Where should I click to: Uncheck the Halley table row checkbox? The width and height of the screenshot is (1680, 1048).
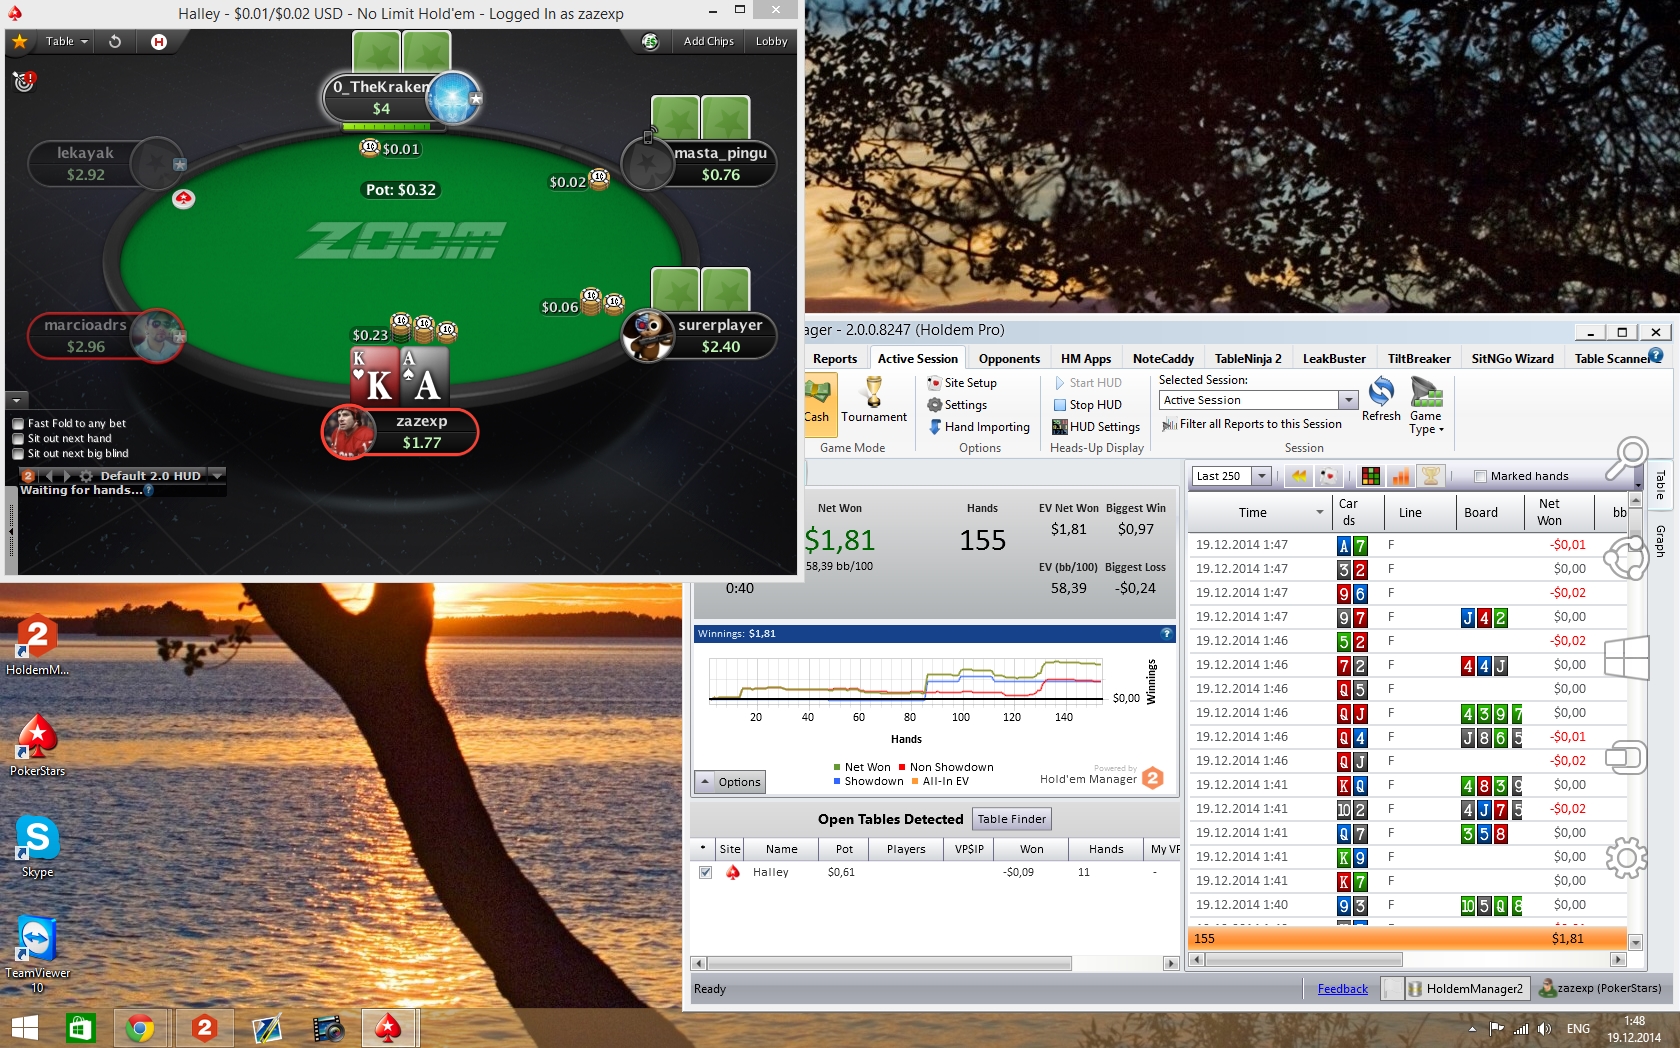coord(705,872)
